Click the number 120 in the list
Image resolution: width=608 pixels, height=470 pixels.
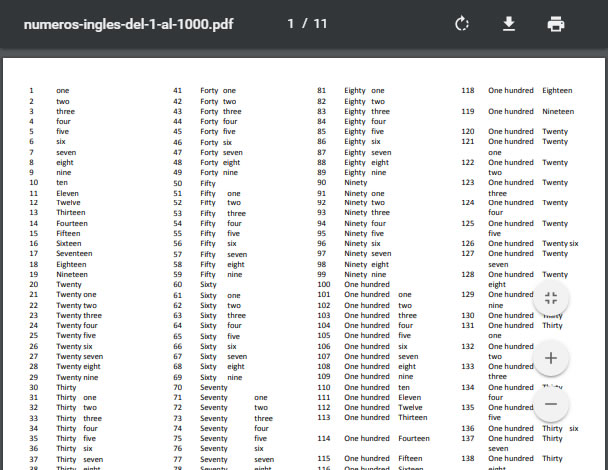click(468, 131)
